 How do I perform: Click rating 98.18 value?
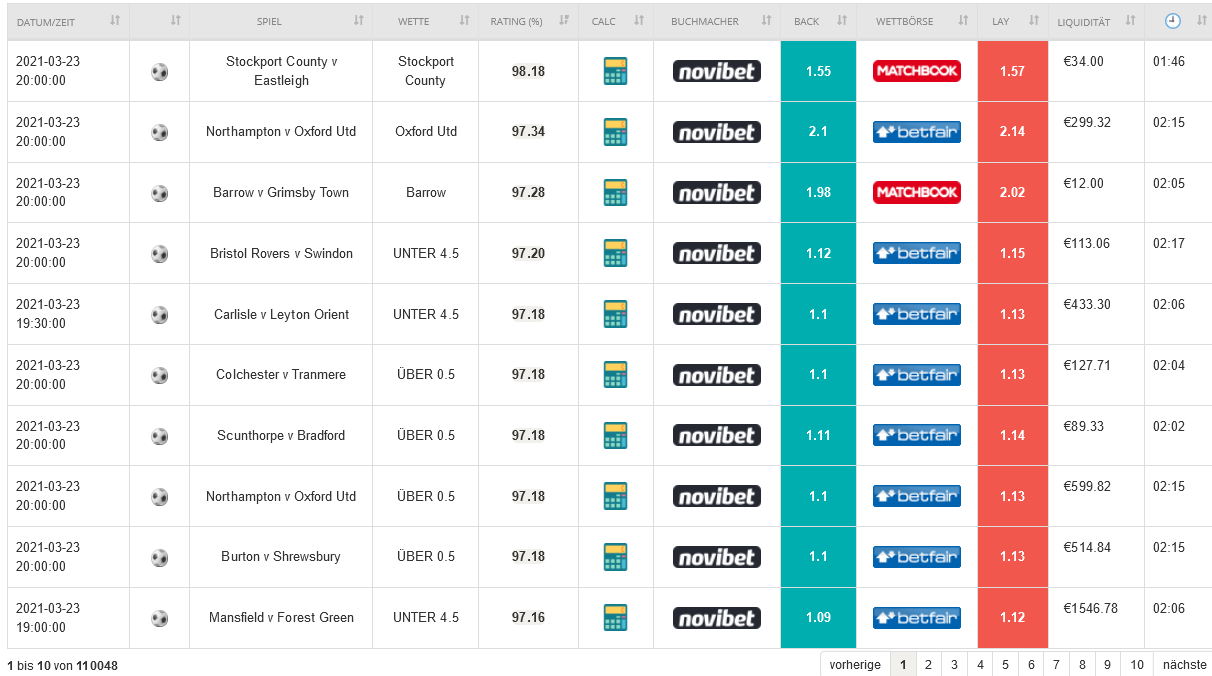pos(528,71)
